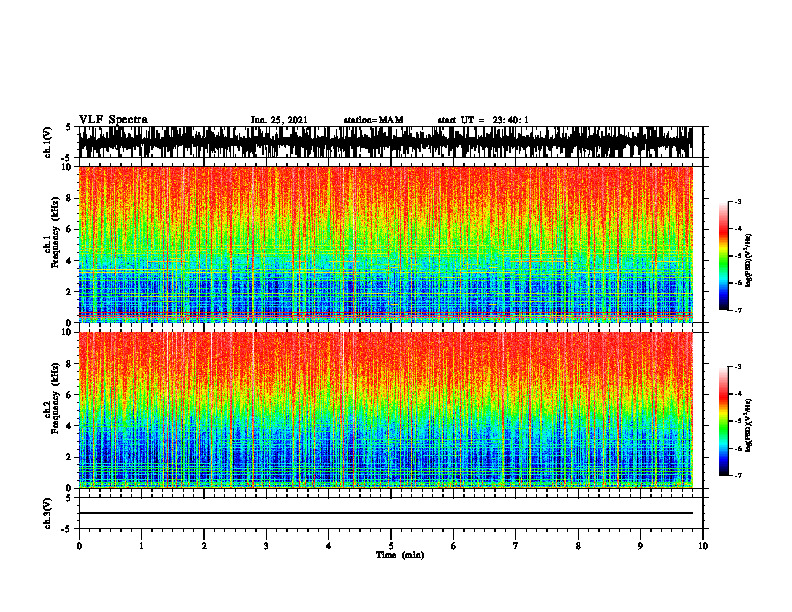Click the ch.1(V) waveform strip at top
The height and width of the screenshot is (612, 792).
385,142
